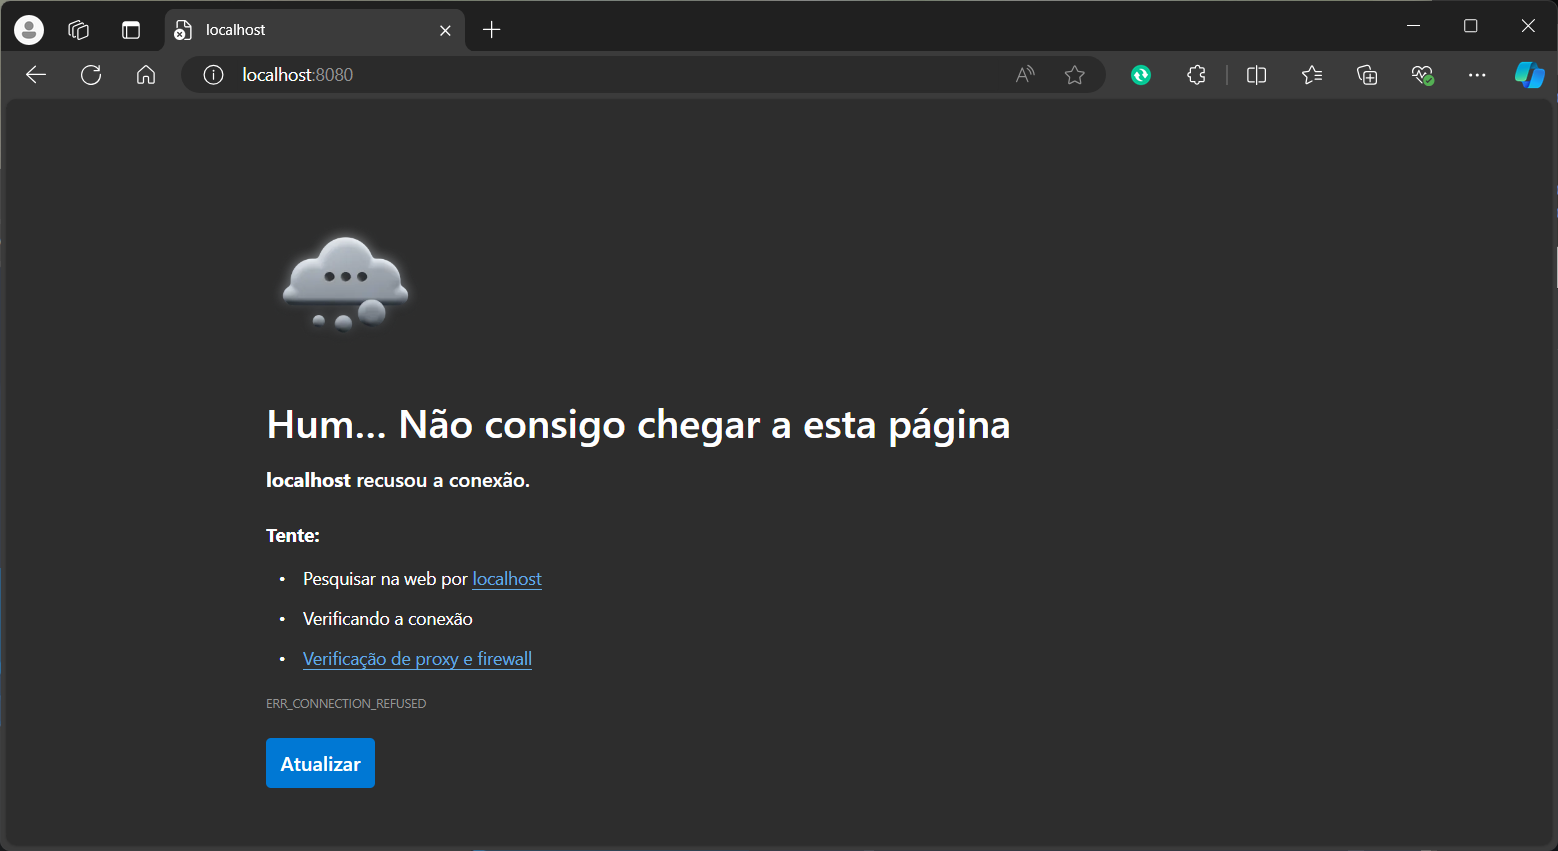The width and height of the screenshot is (1558, 851).
Task: Add page to favorites star icon
Action: pos(1075,75)
